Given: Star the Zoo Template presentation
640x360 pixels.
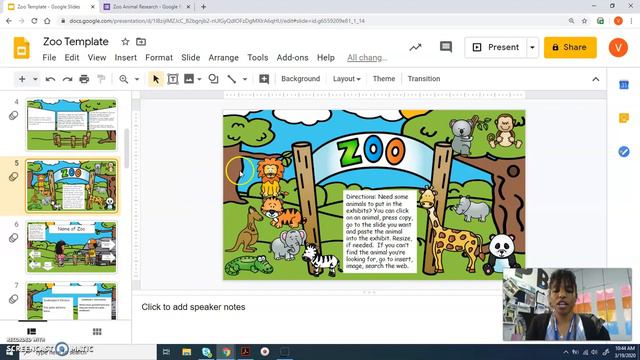Looking at the screenshot, I should pyautogui.click(x=125, y=42).
